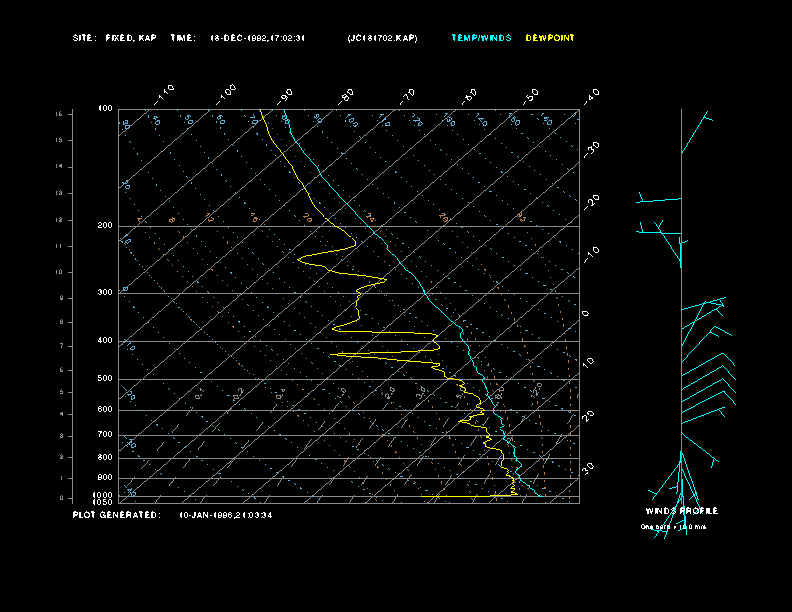Select the 1000 pressure level label
792x612 pixels.
coord(104,495)
